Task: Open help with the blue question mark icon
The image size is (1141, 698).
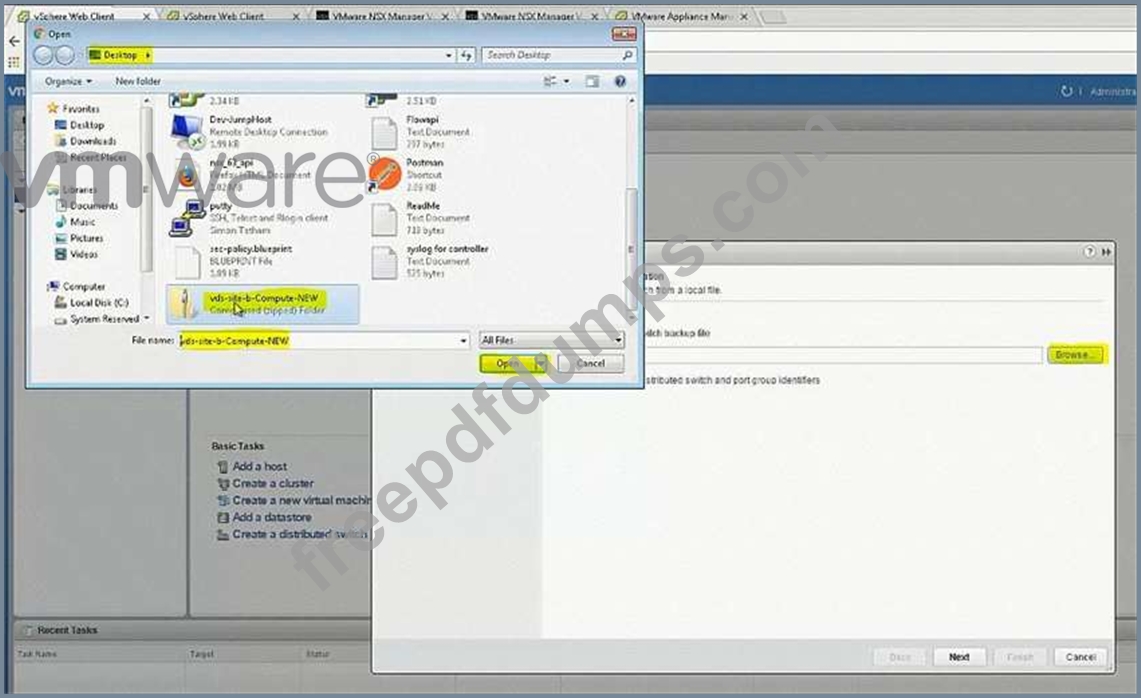Action: (x=620, y=82)
